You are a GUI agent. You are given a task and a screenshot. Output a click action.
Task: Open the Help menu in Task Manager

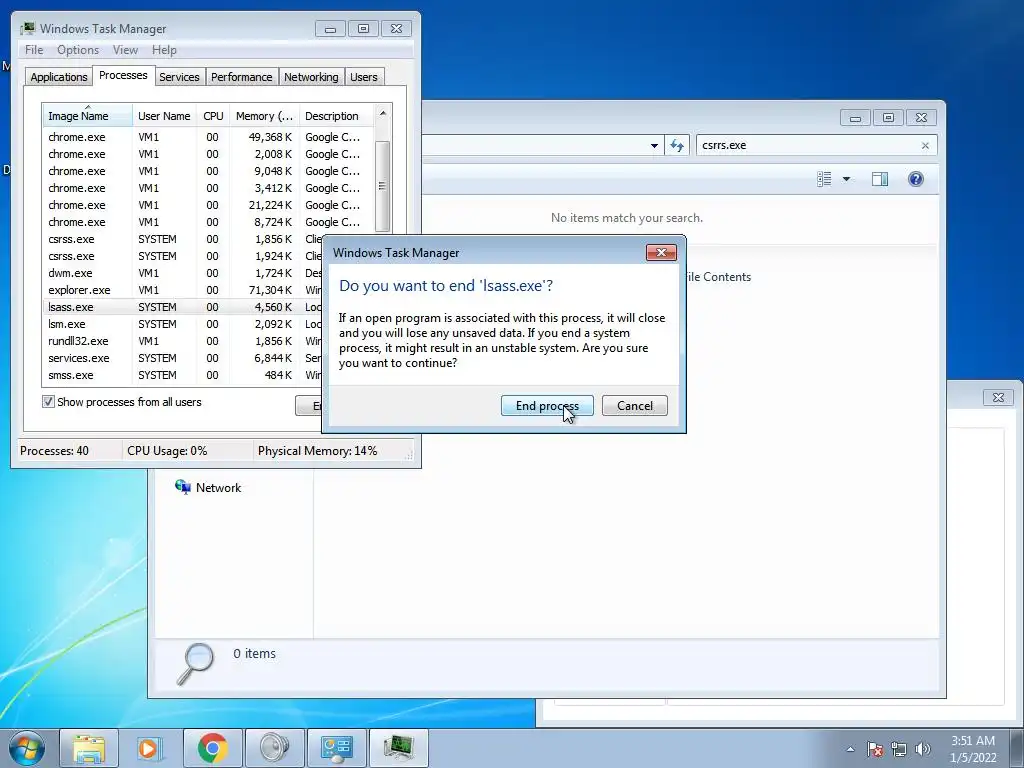pyautogui.click(x=164, y=50)
